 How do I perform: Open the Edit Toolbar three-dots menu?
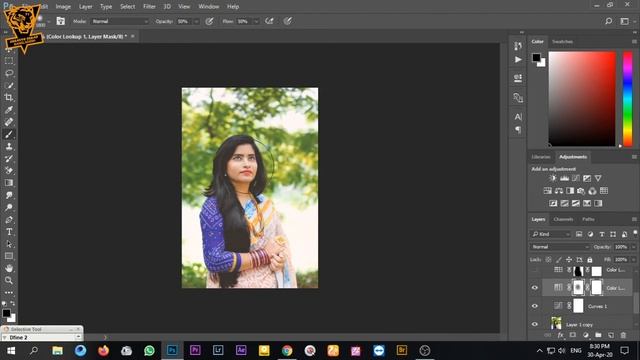pos(9,293)
